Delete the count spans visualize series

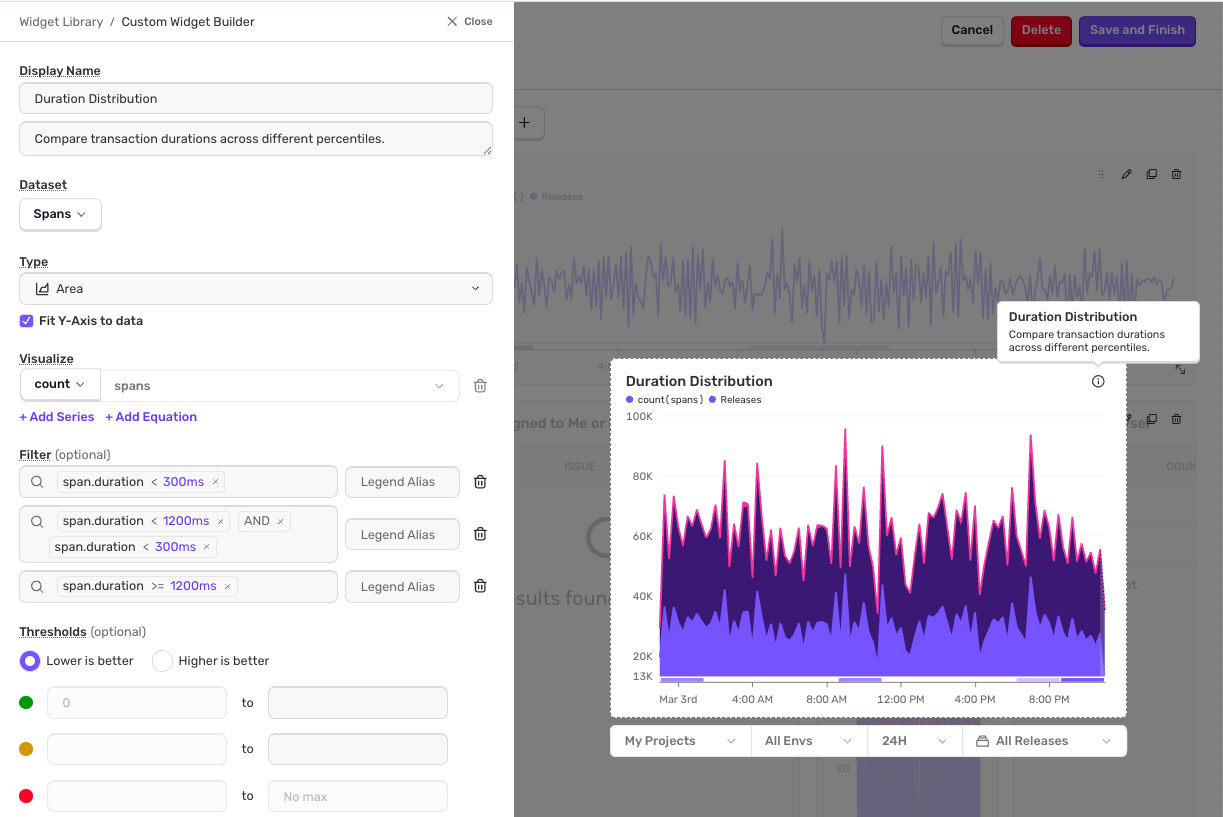click(x=480, y=386)
